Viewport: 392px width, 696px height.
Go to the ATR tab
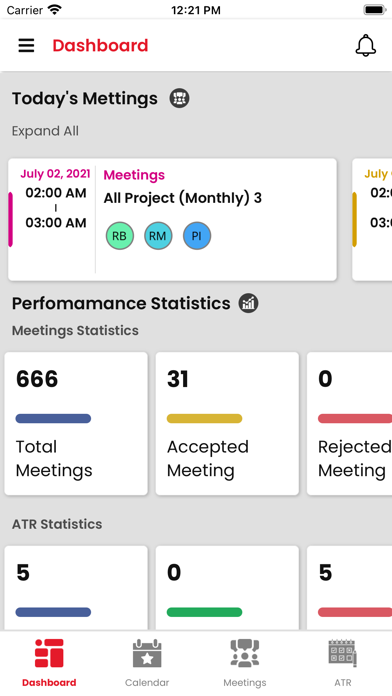click(x=343, y=663)
